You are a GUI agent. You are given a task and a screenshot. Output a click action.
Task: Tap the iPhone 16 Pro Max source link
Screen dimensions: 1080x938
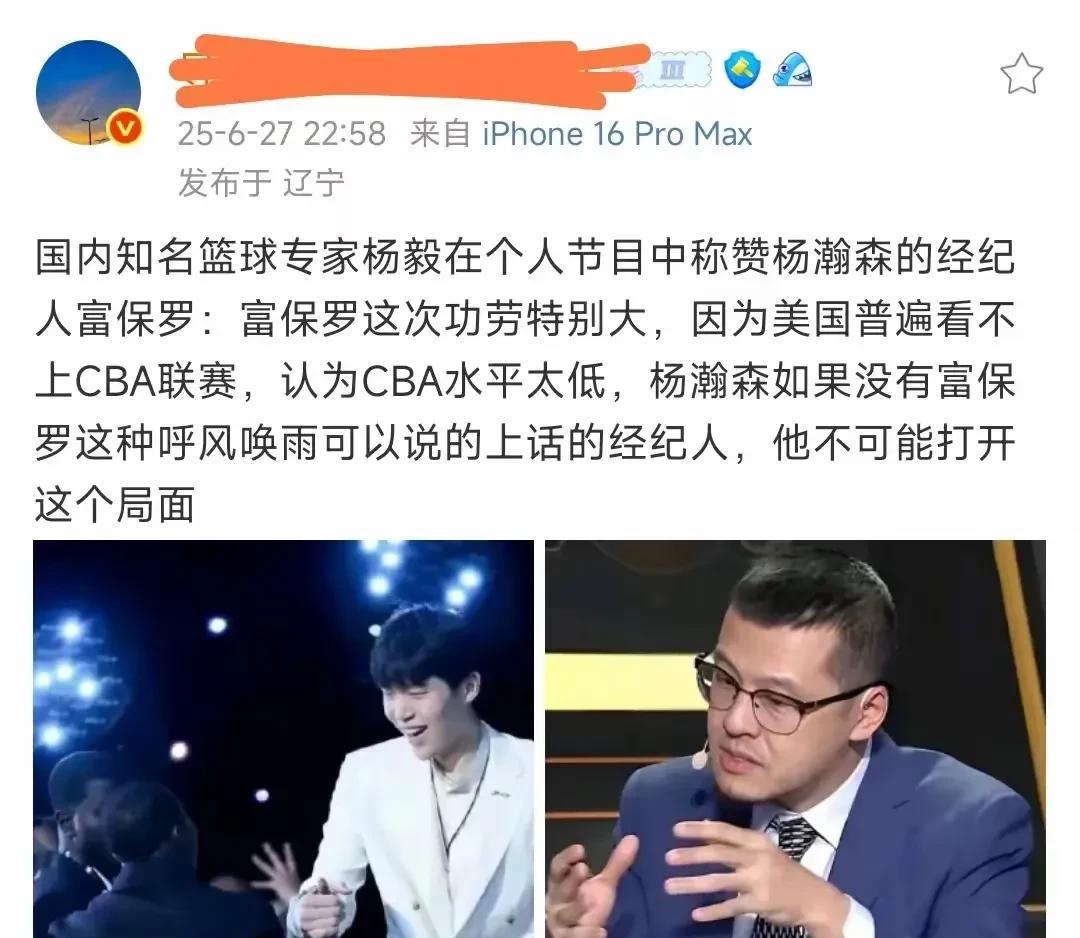tap(617, 134)
